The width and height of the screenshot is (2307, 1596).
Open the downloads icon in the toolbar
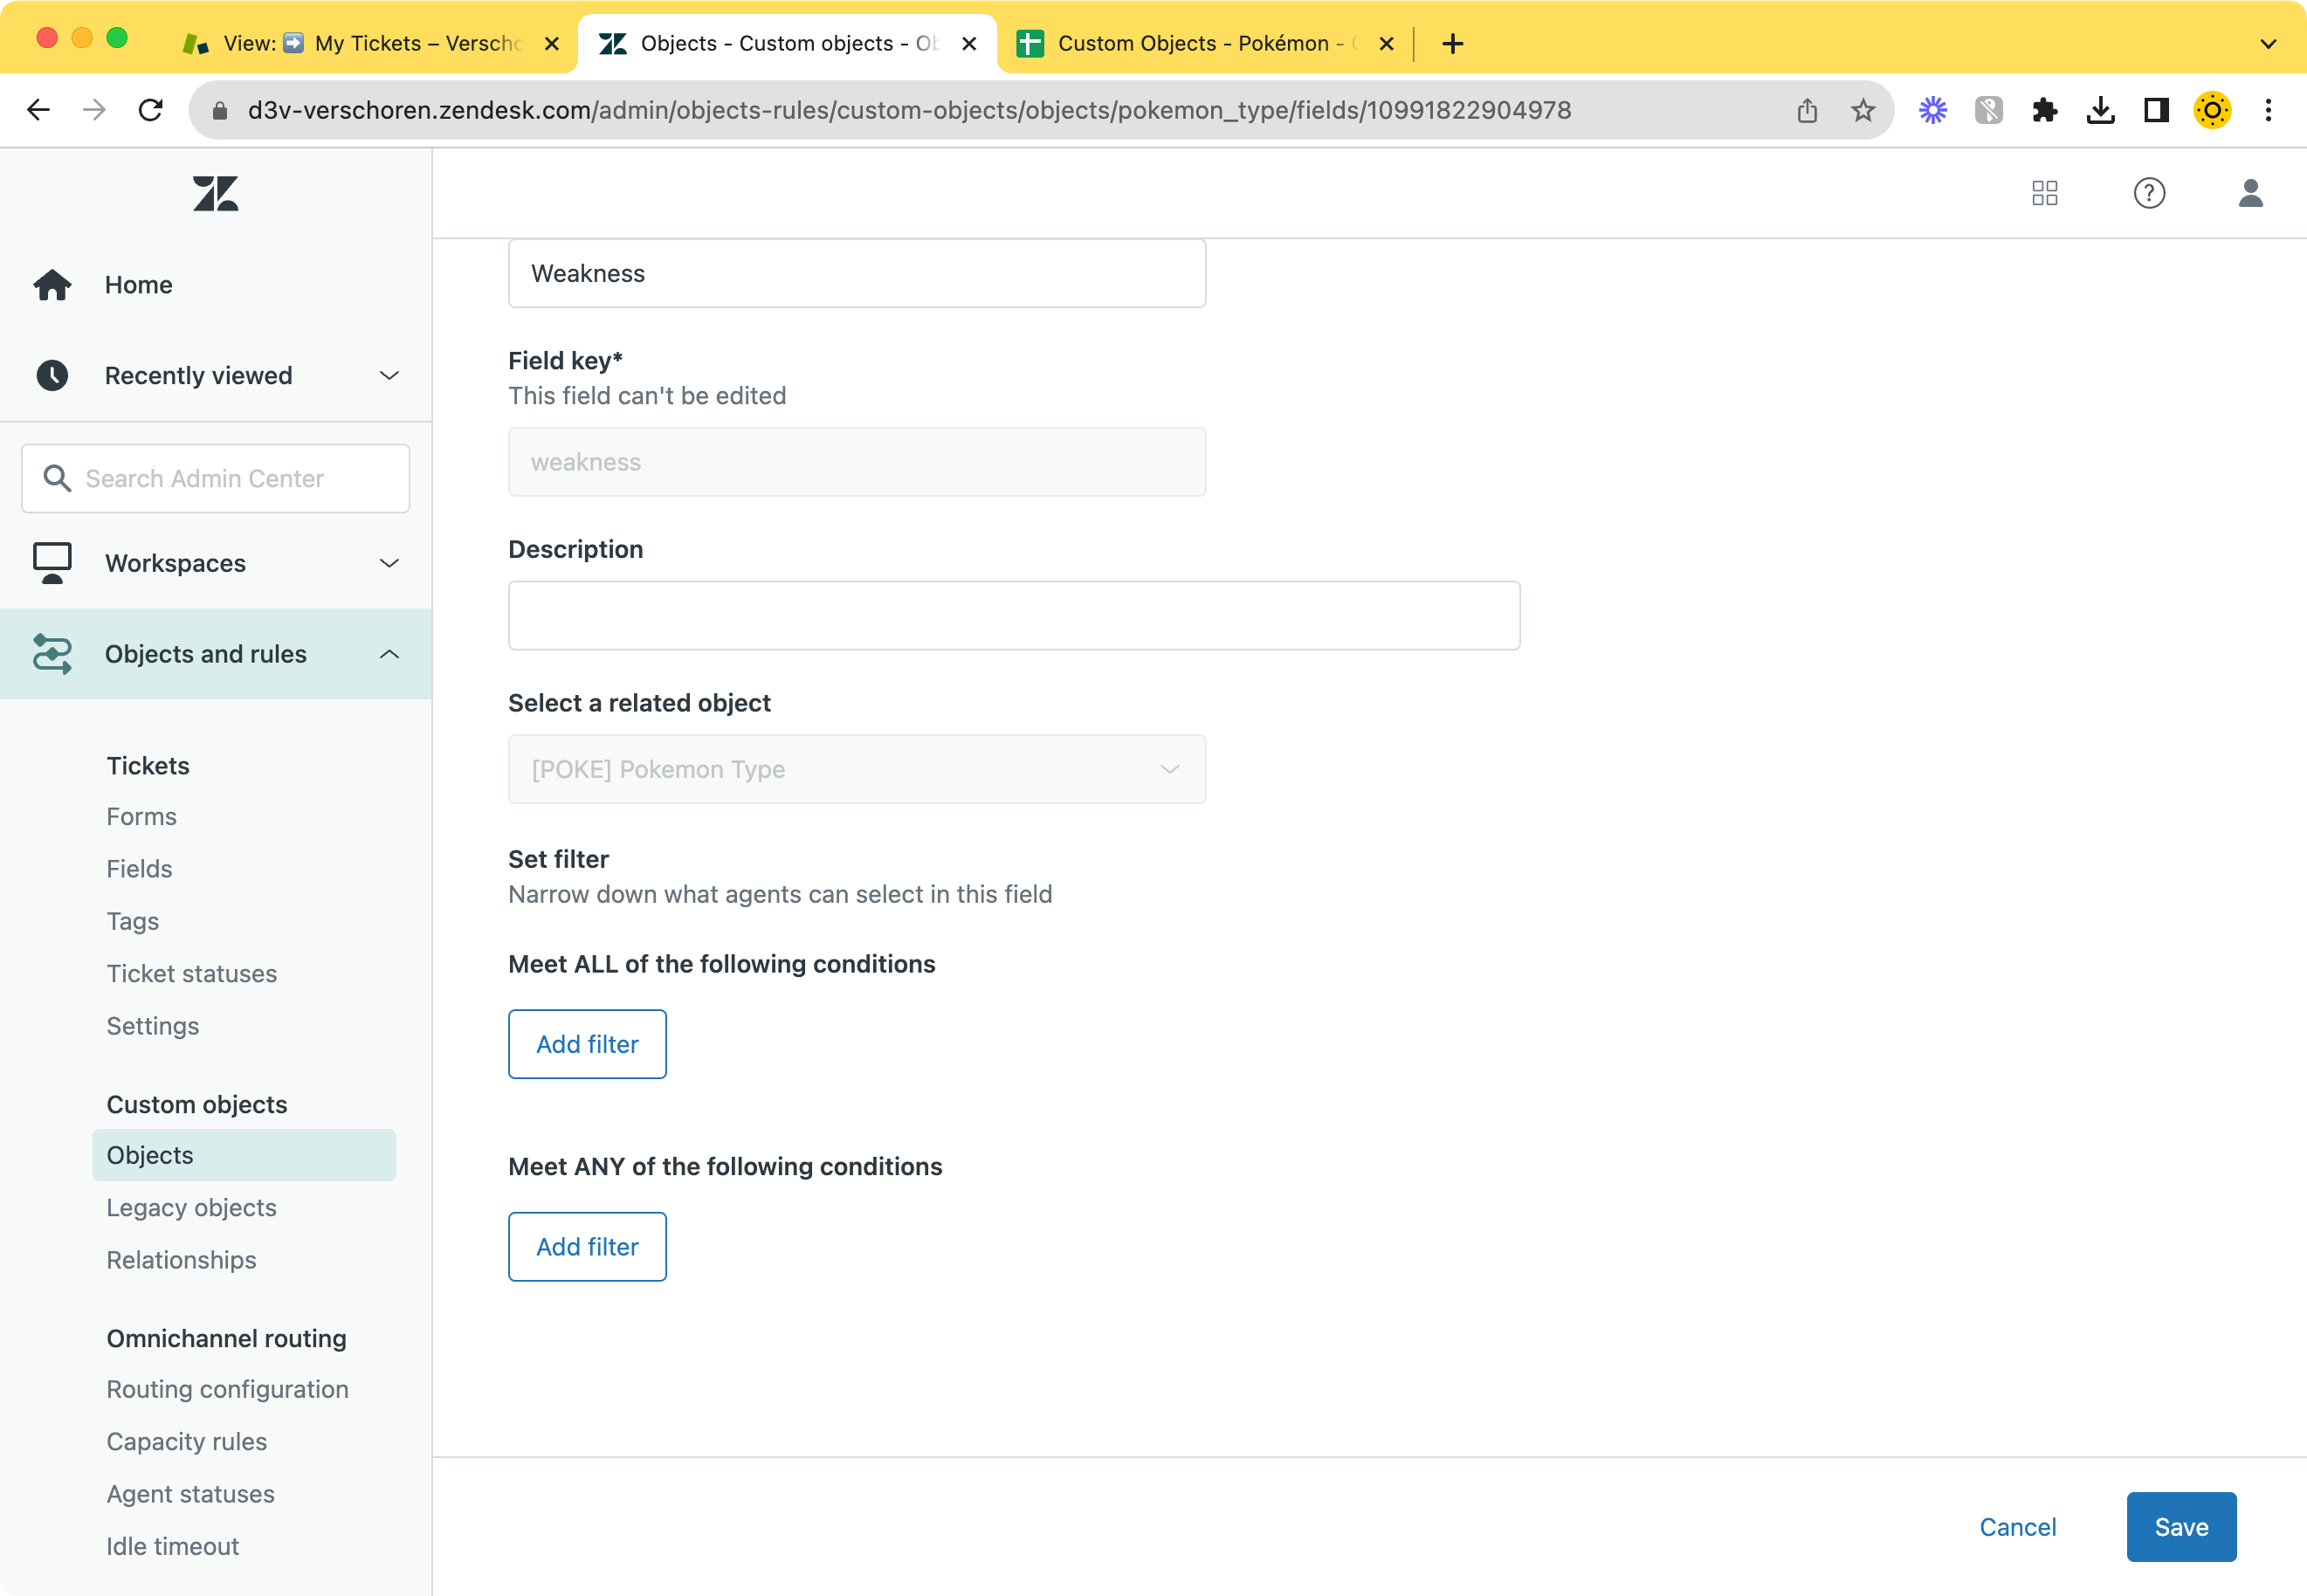click(2101, 110)
